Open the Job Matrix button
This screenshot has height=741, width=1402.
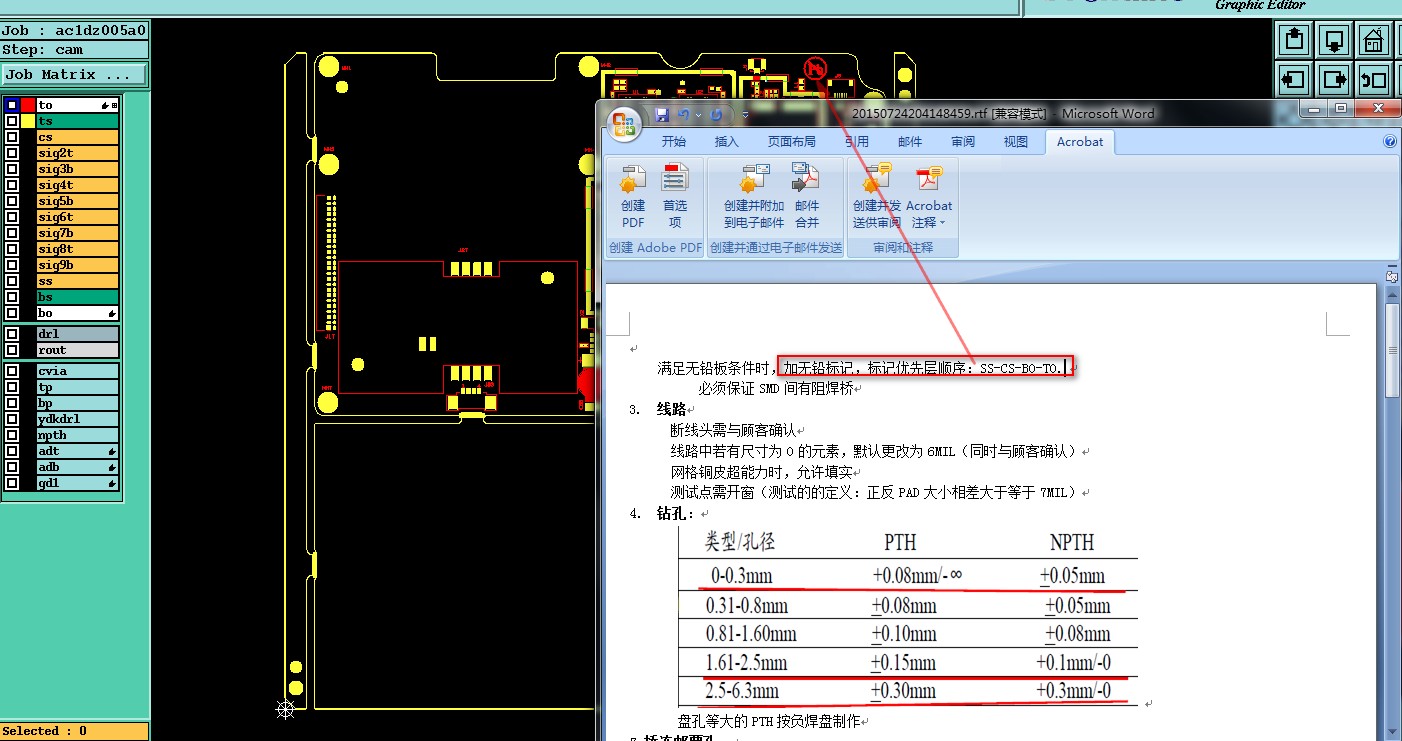point(74,75)
